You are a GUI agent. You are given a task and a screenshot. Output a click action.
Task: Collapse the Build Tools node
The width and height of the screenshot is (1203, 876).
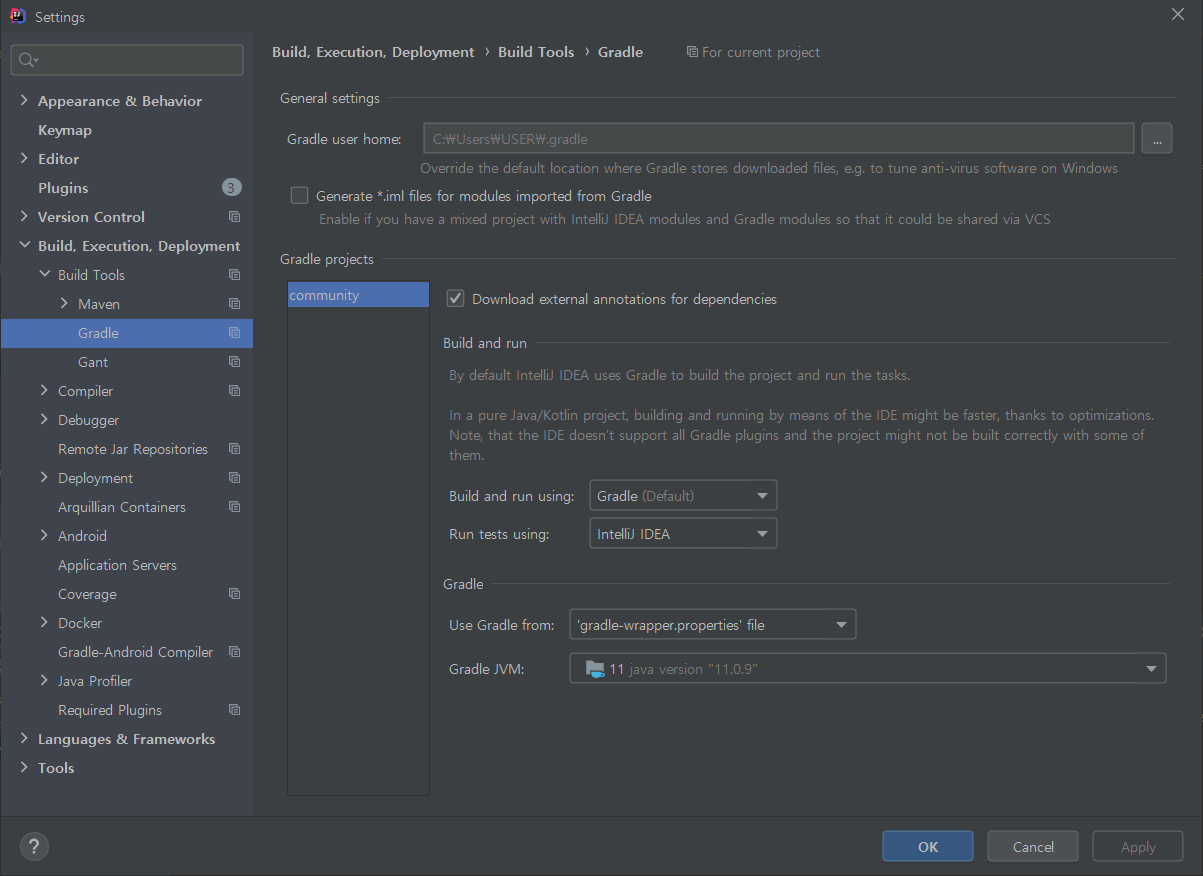tap(44, 275)
